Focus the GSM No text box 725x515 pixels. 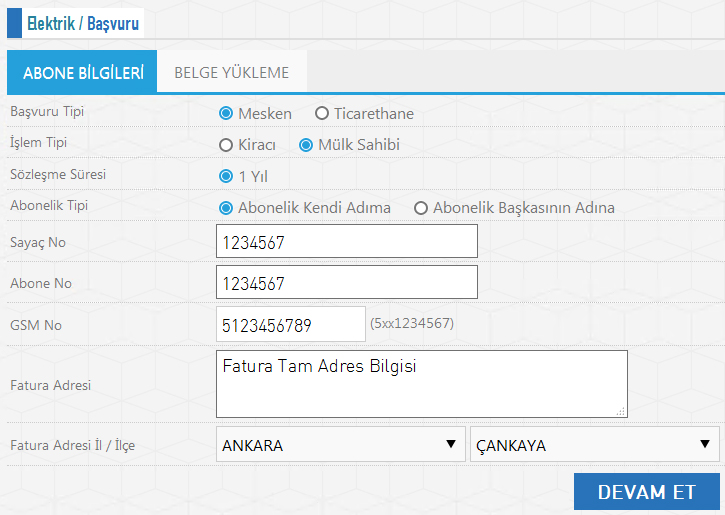[291, 324]
